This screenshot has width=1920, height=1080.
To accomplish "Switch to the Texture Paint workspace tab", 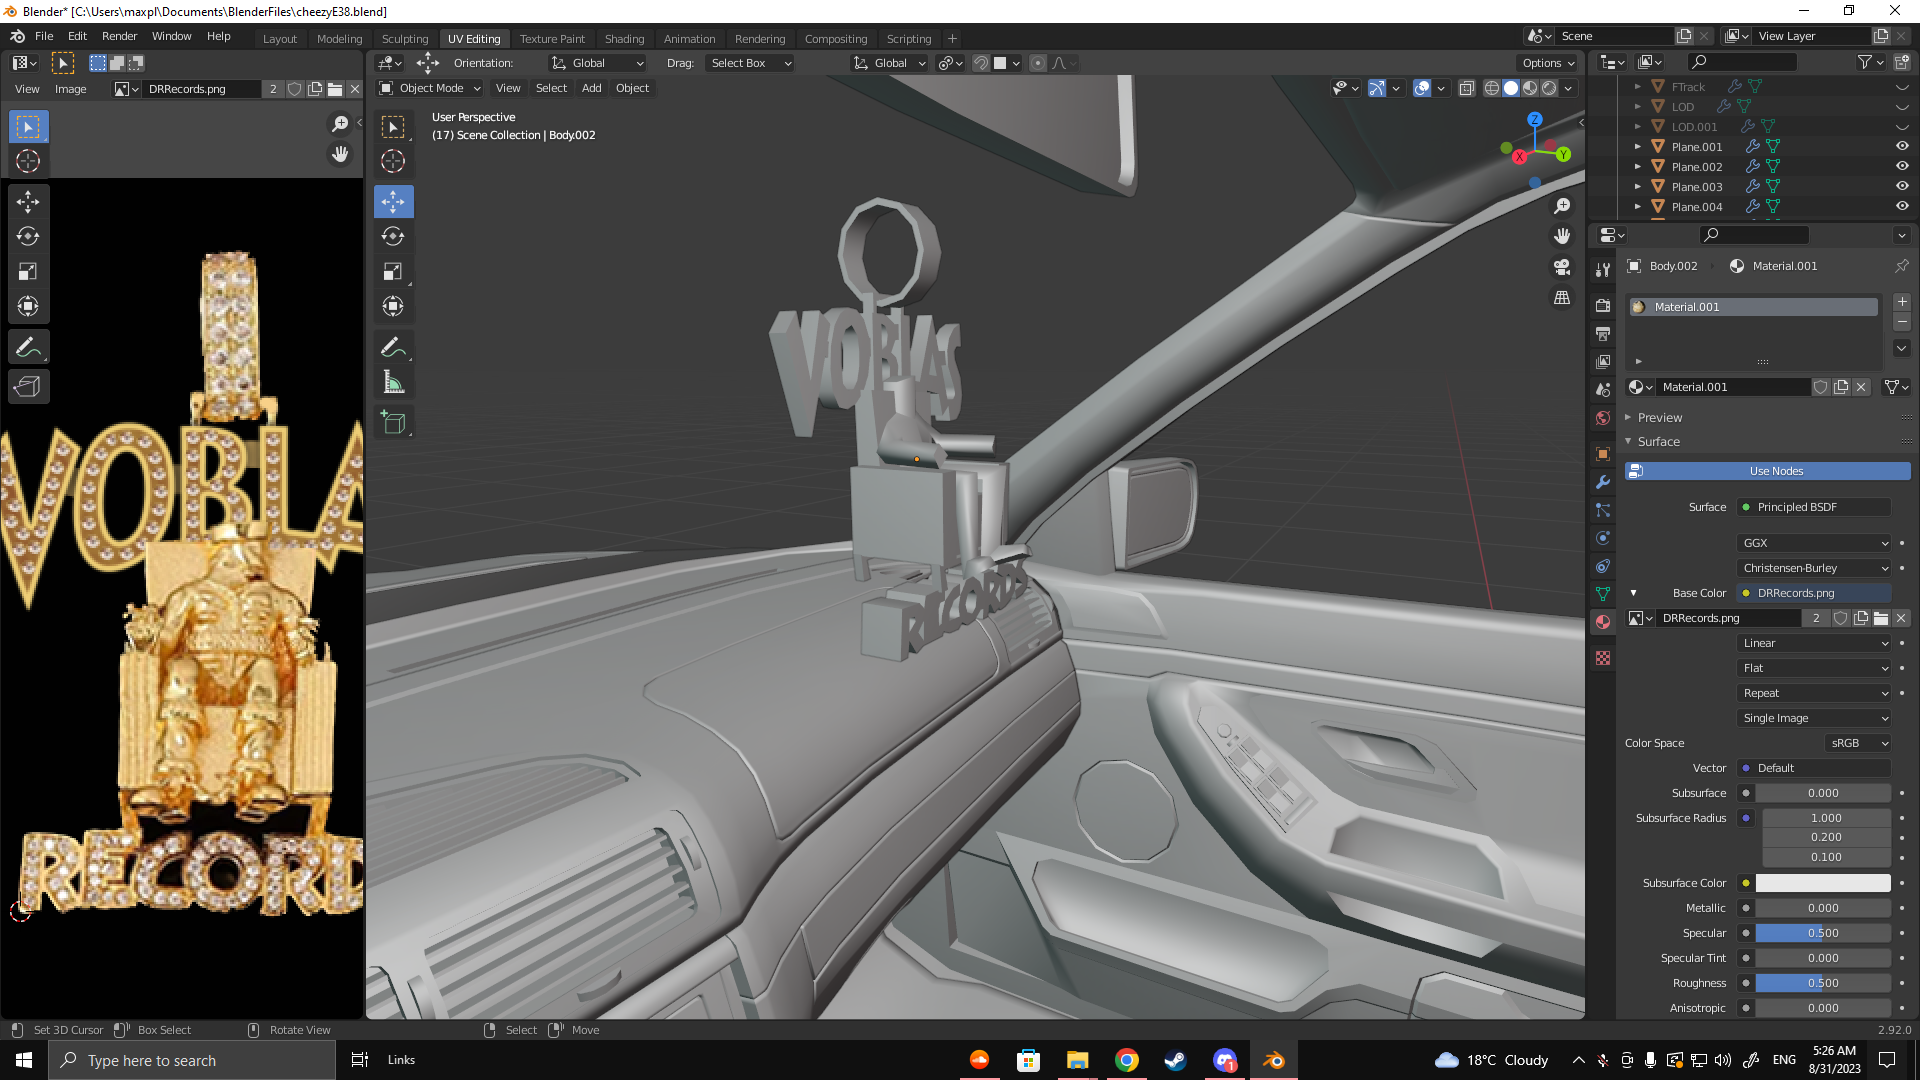I will [552, 38].
